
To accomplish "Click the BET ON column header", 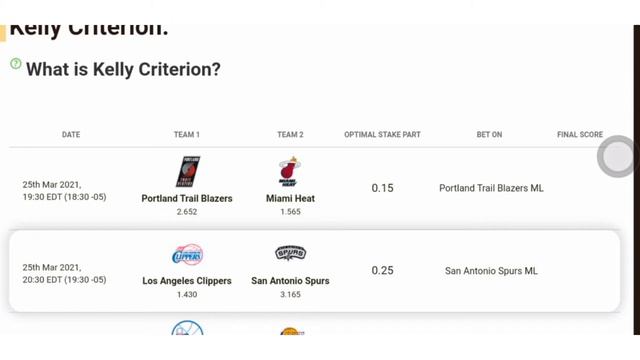I will (x=489, y=134).
